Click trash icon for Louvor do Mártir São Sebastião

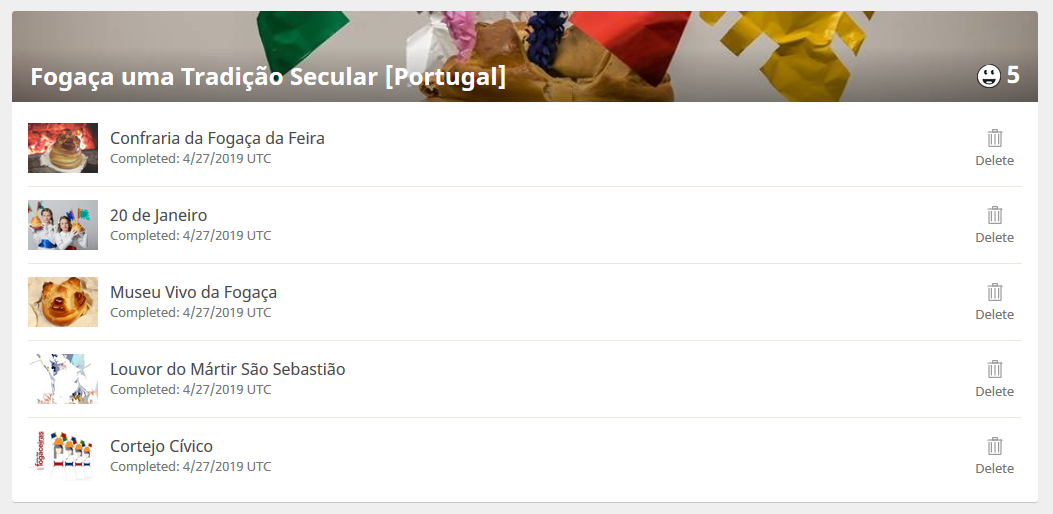pyautogui.click(x=994, y=369)
